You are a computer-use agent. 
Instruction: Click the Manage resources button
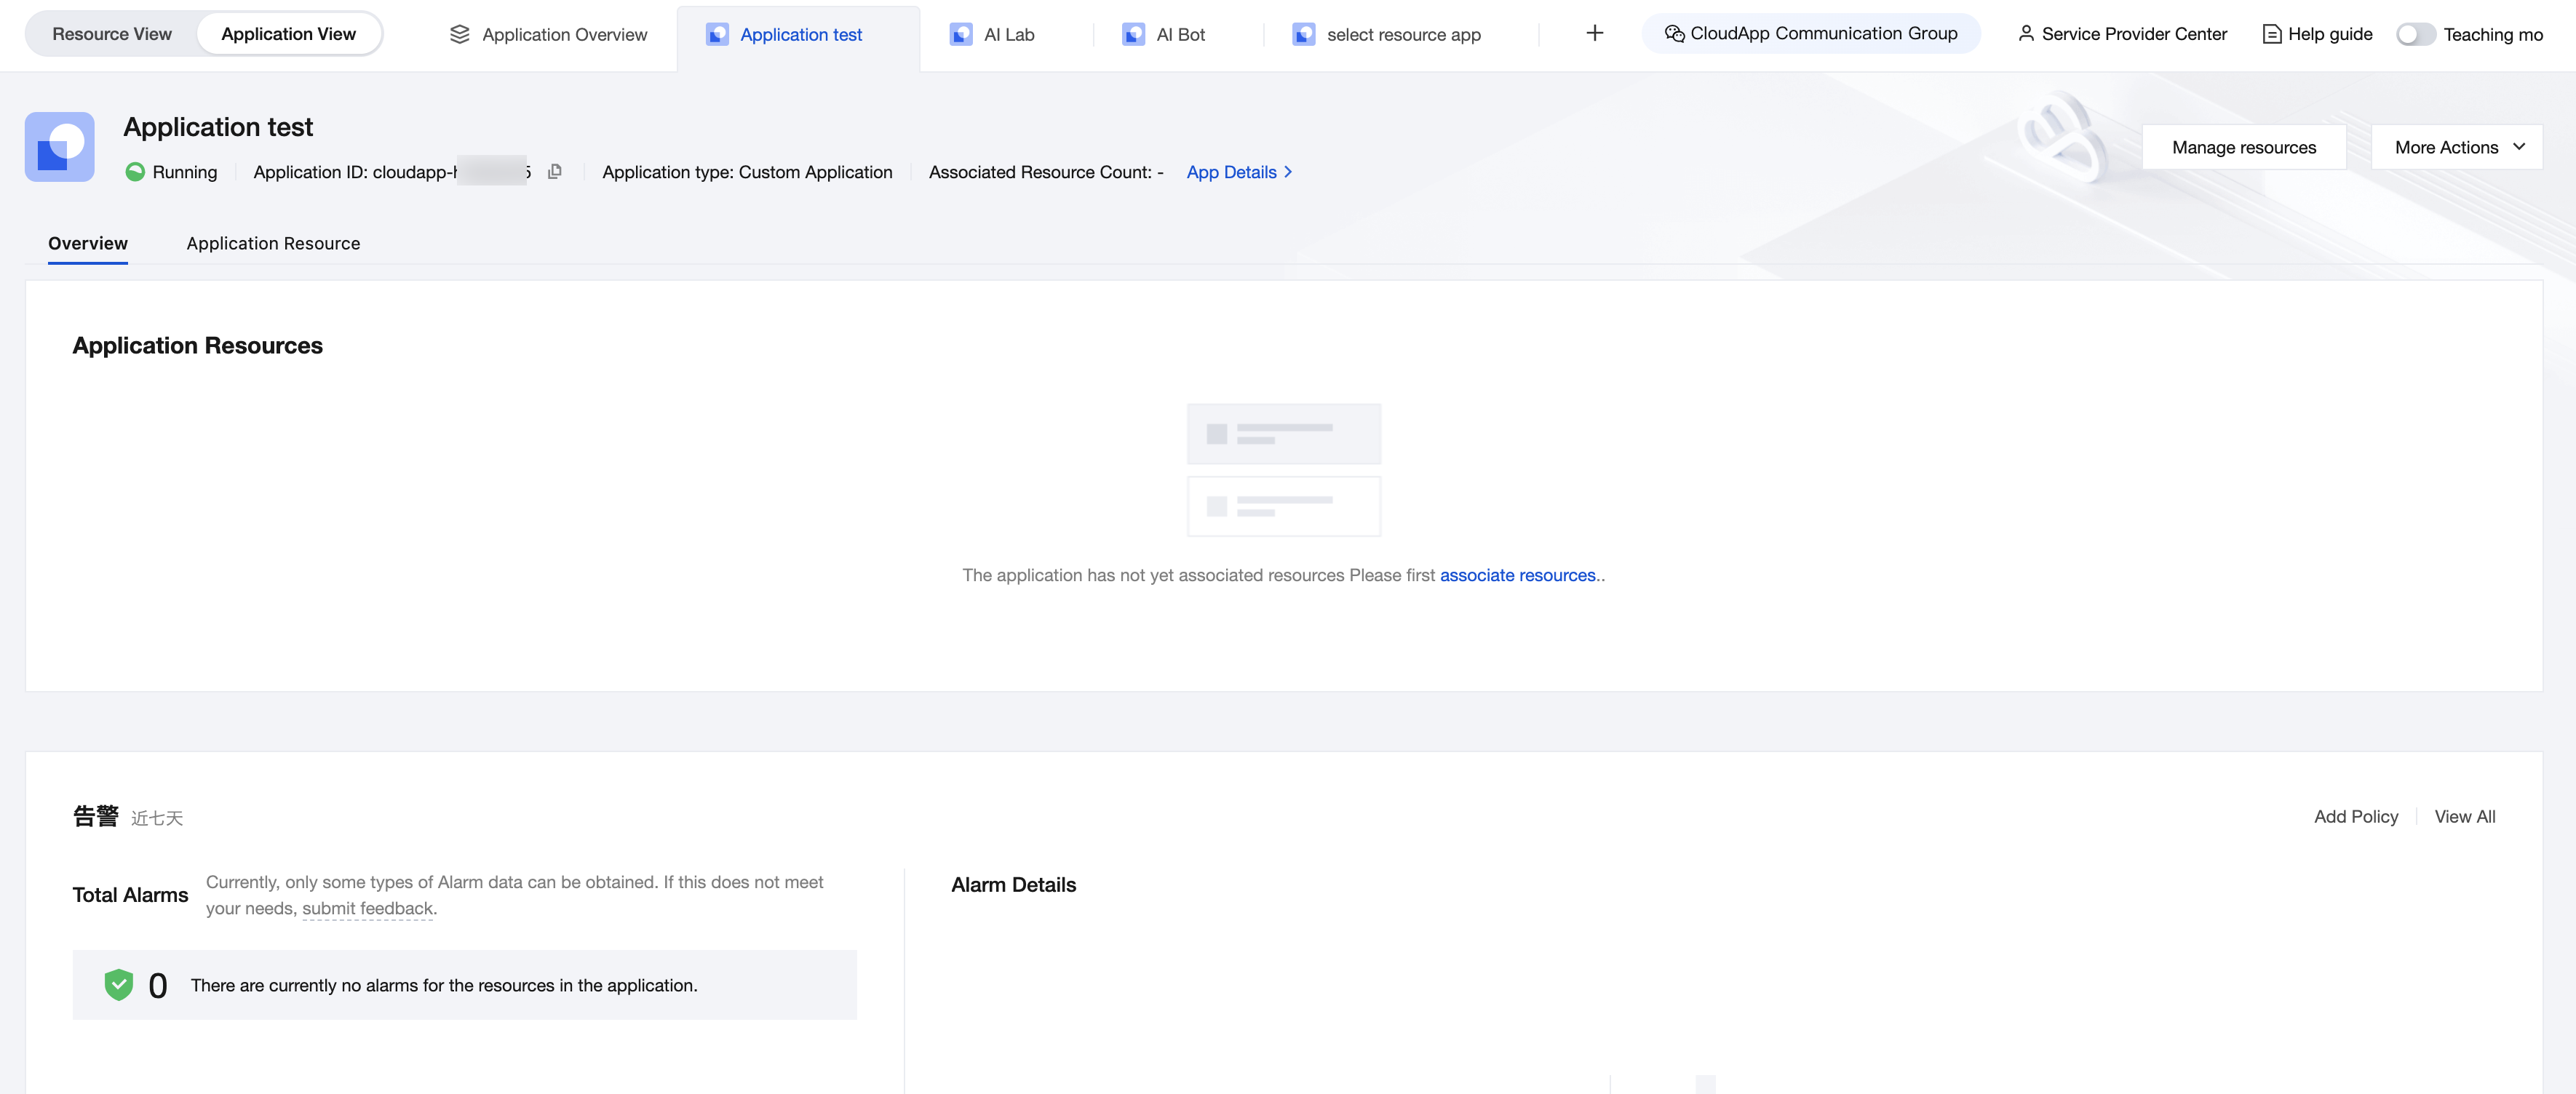click(x=2243, y=147)
